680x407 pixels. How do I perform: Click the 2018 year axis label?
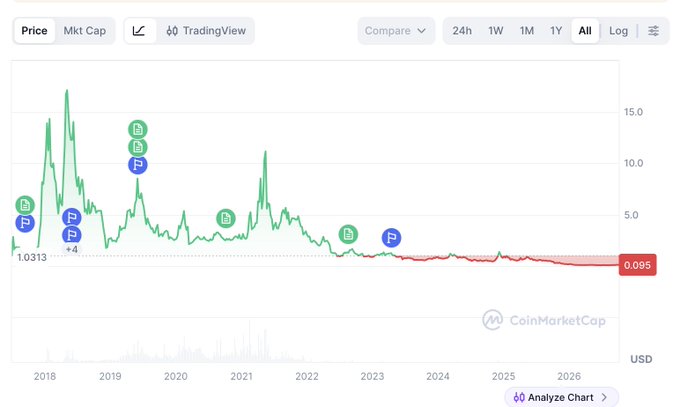coord(45,376)
